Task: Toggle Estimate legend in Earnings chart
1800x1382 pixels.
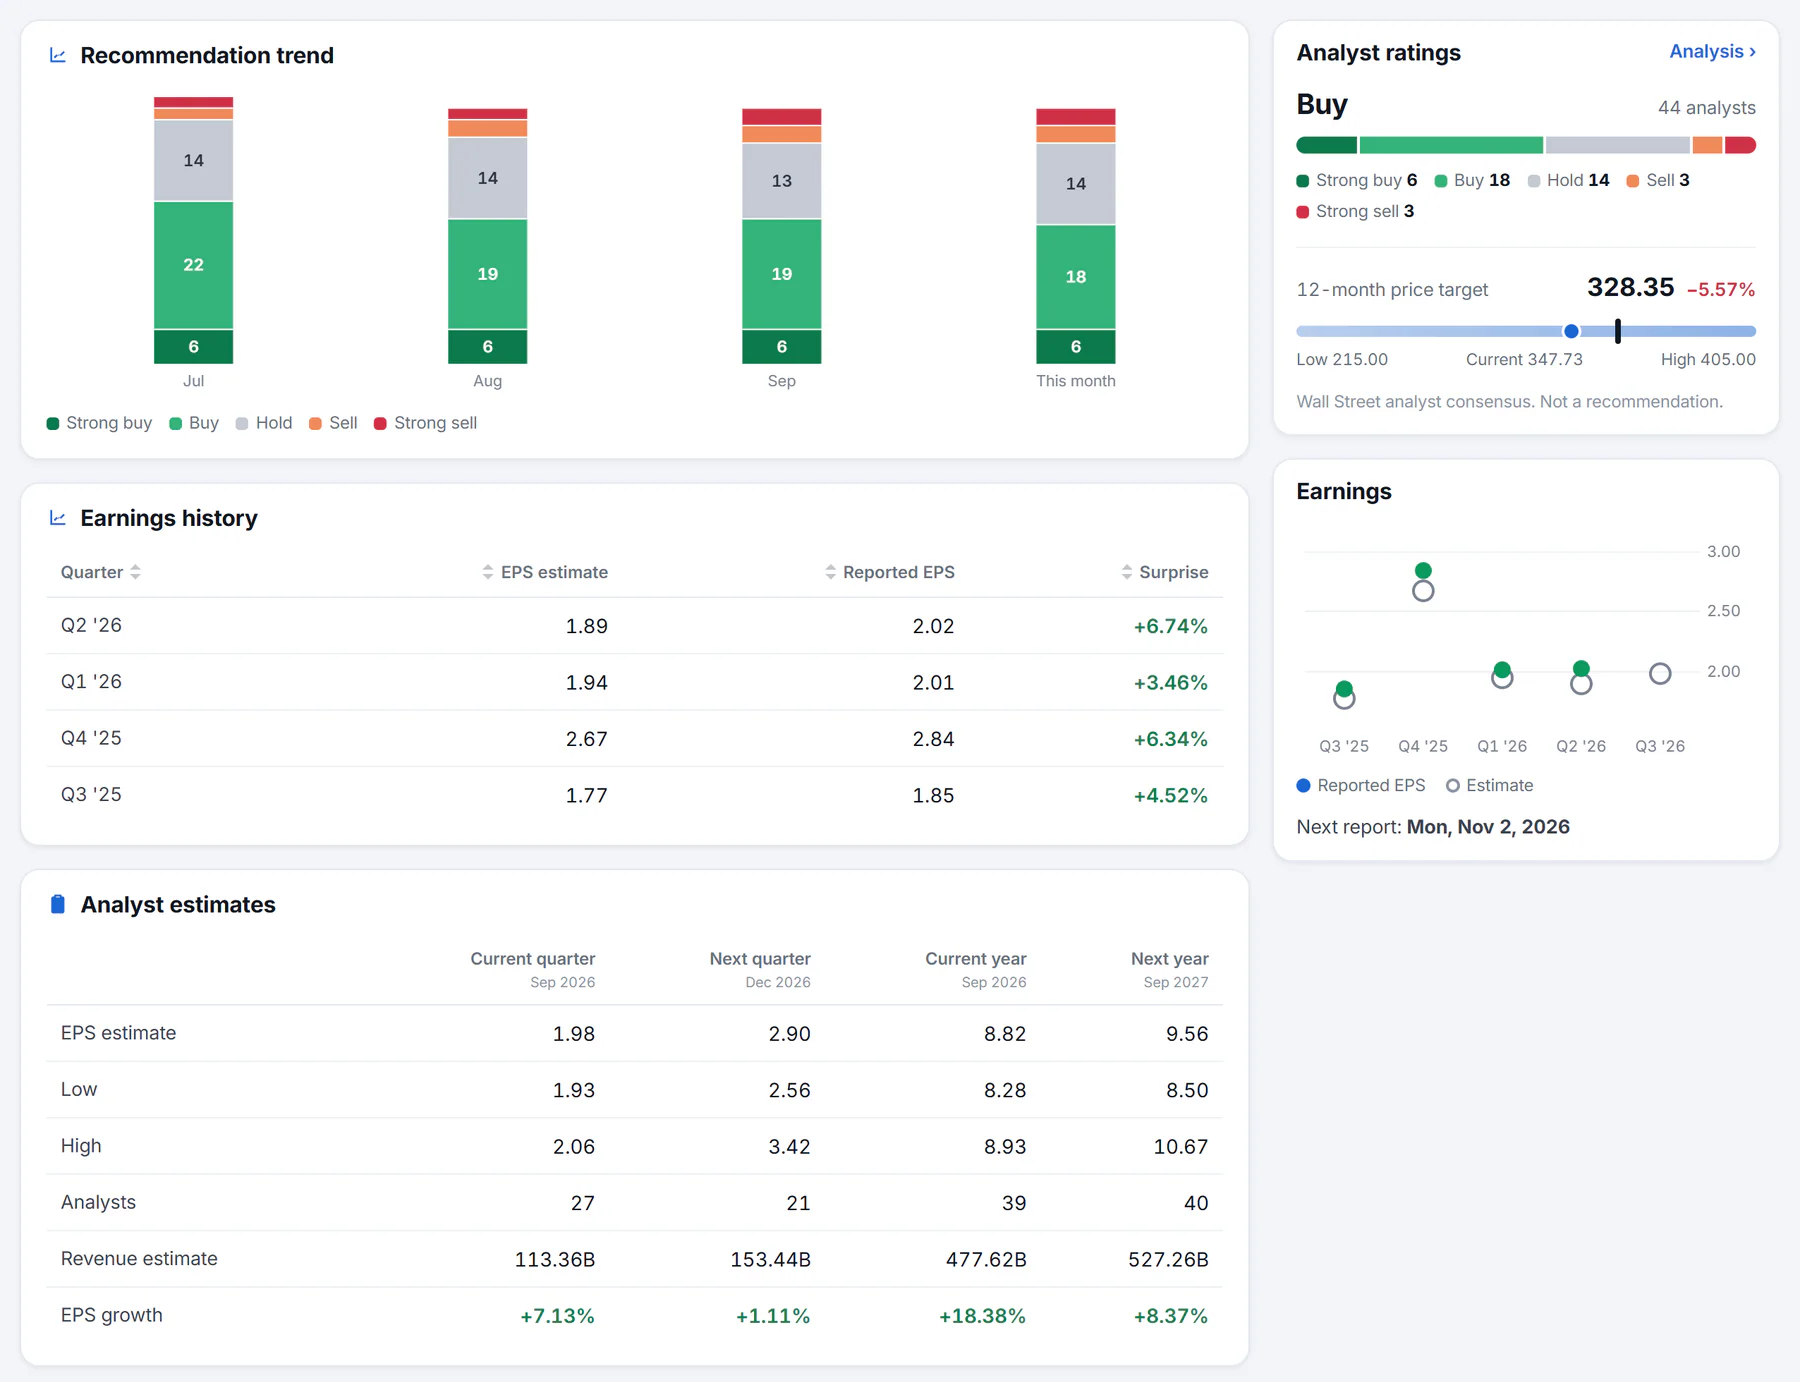Action: point(1490,786)
